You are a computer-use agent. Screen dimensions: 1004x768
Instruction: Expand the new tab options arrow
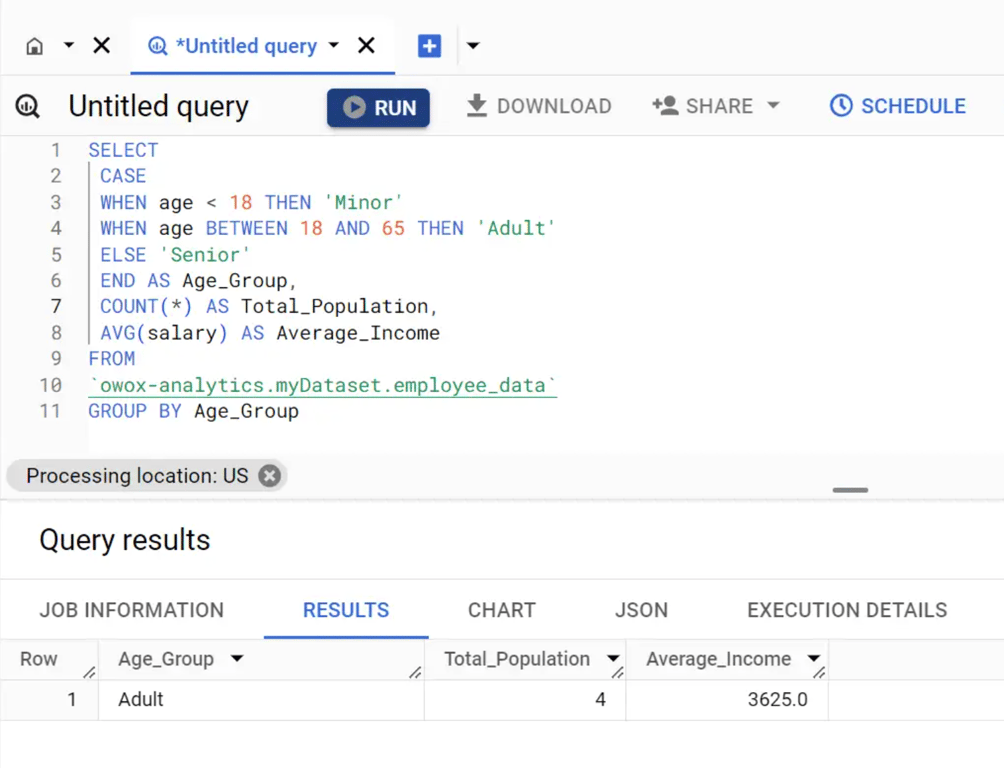click(x=473, y=45)
